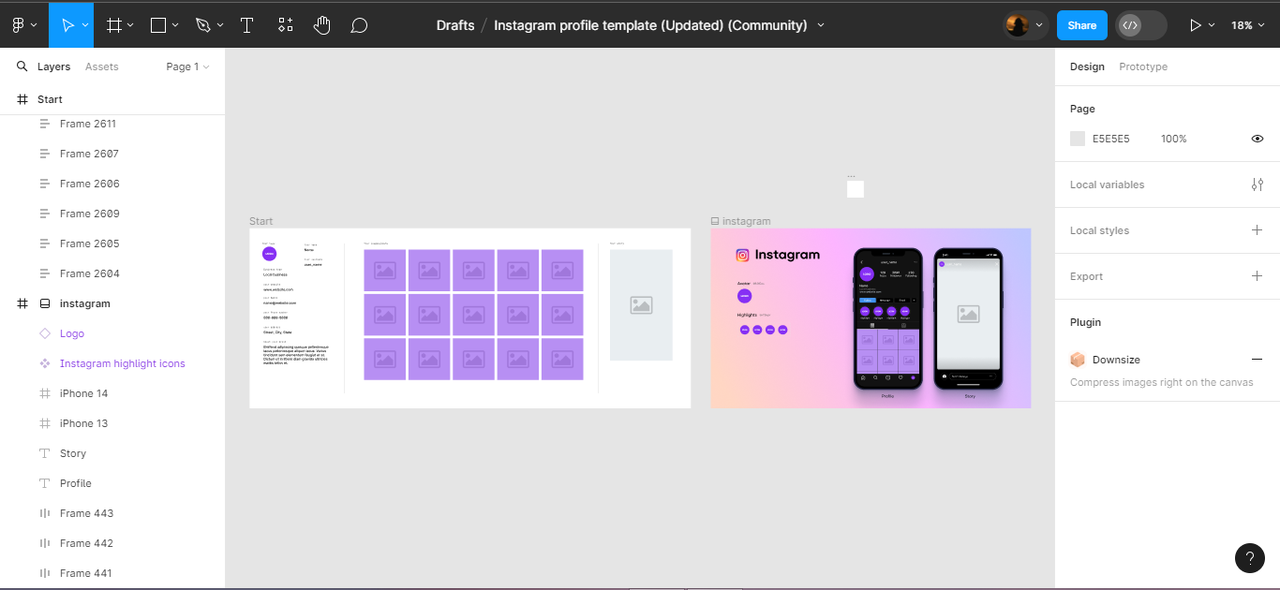Image resolution: width=1280 pixels, height=590 pixels.
Task: Click the search icon in Layers panel
Action: point(22,67)
